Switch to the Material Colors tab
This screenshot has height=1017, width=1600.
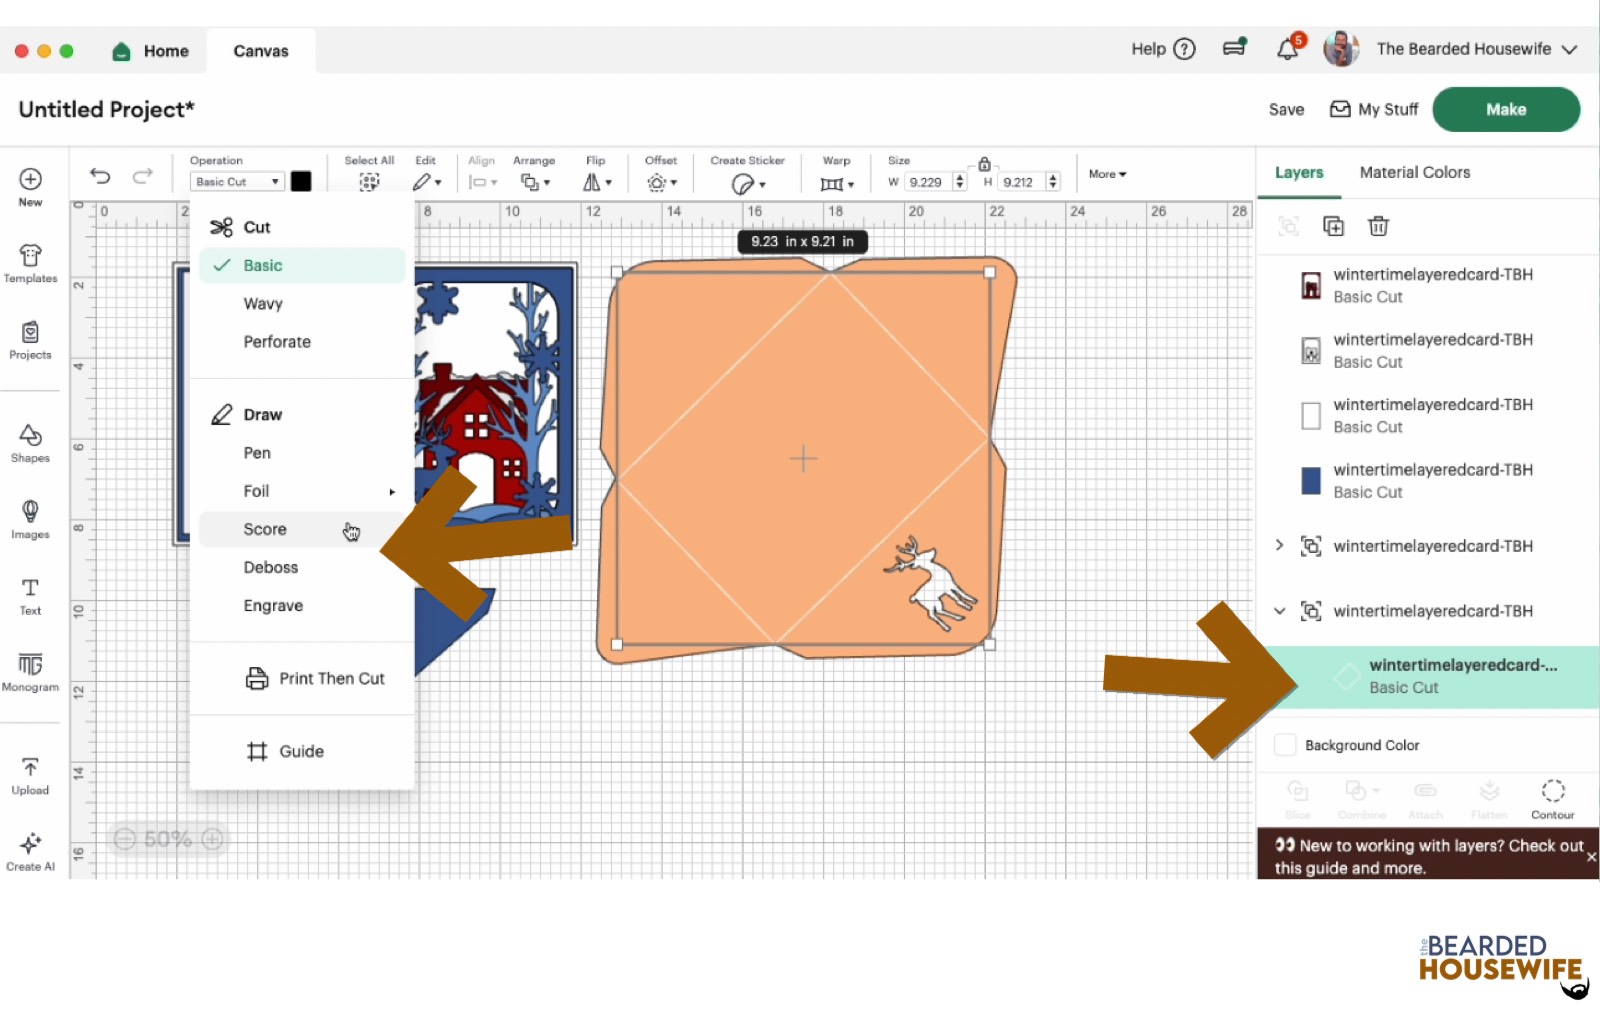pos(1414,172)
